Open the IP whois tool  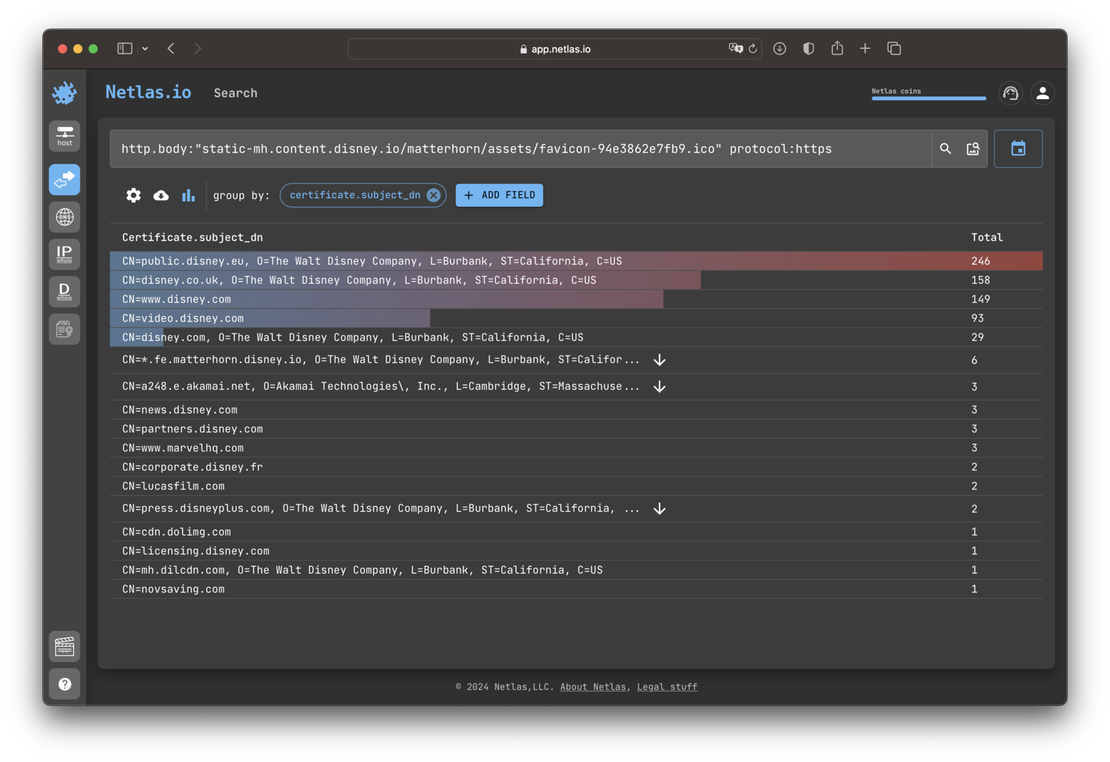click(64, 253)
